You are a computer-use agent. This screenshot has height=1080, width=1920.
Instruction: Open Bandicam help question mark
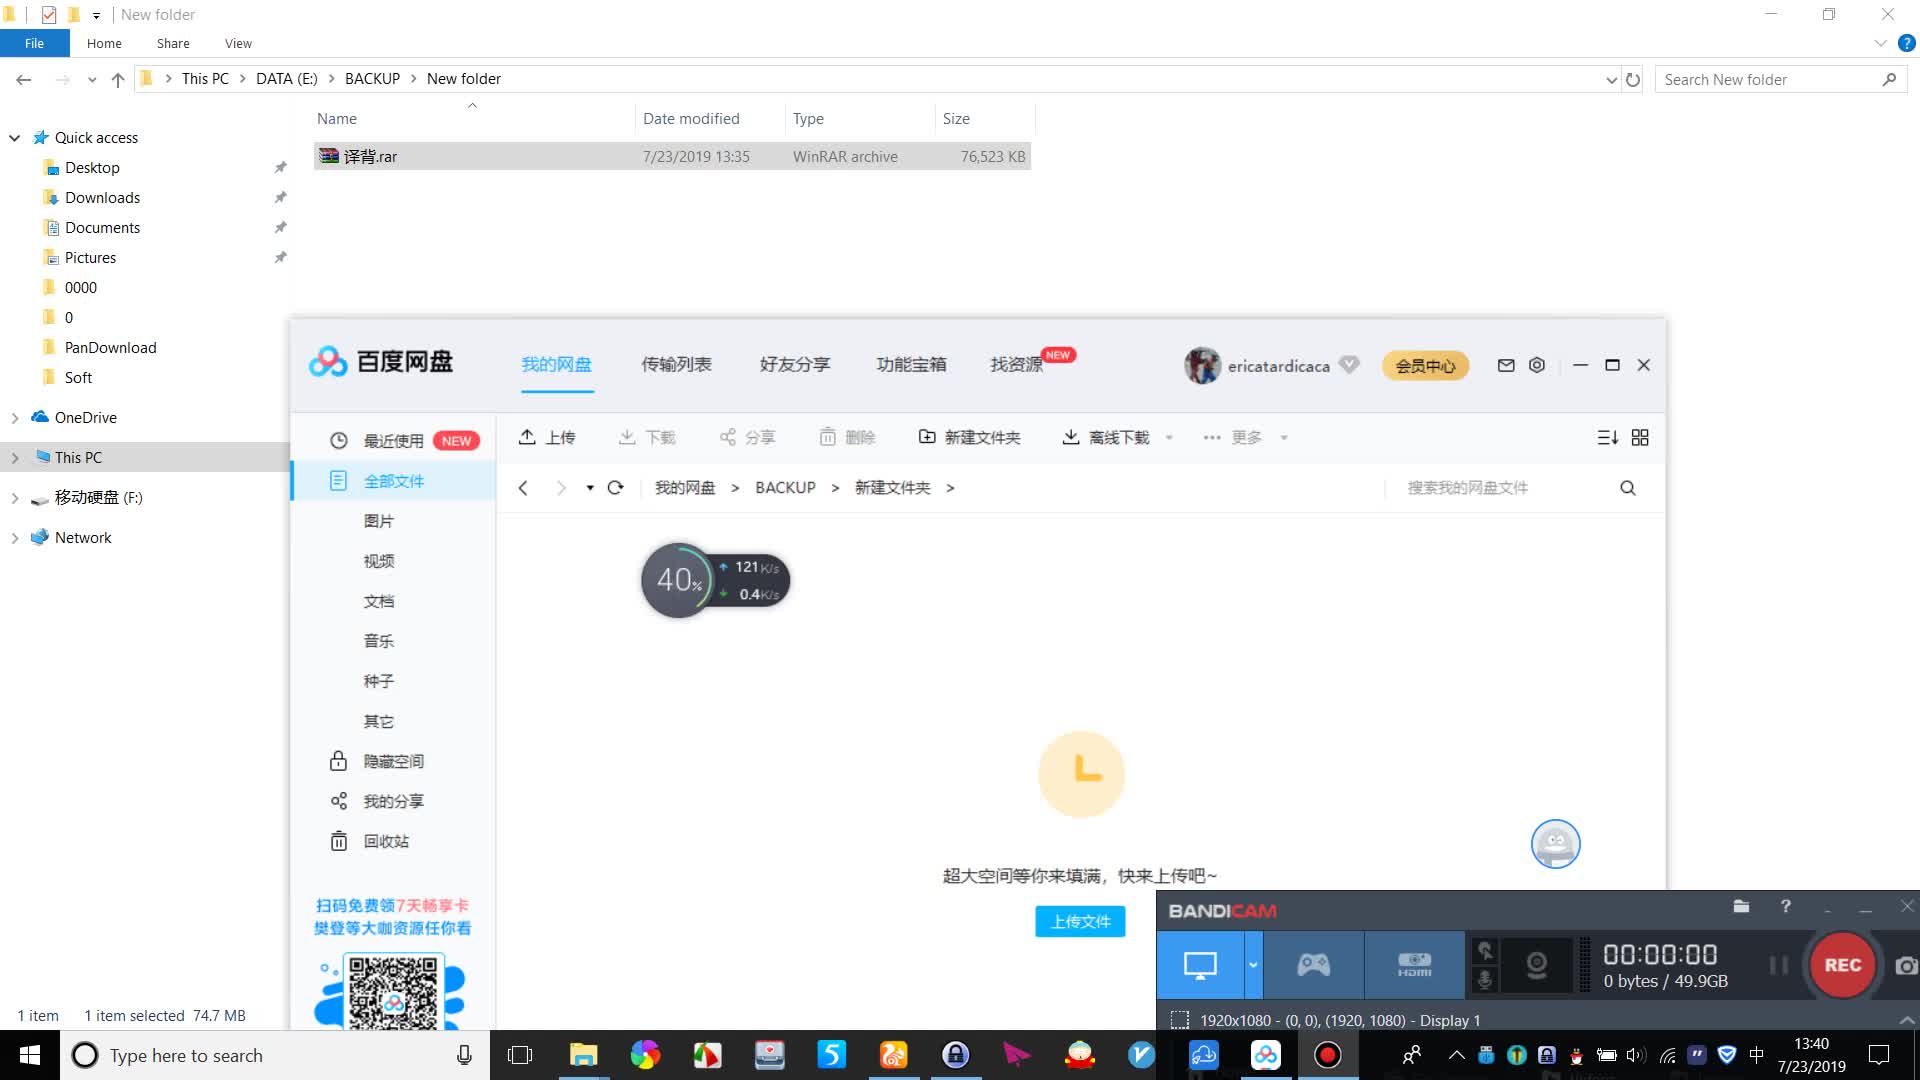(x=1785, y=906)
